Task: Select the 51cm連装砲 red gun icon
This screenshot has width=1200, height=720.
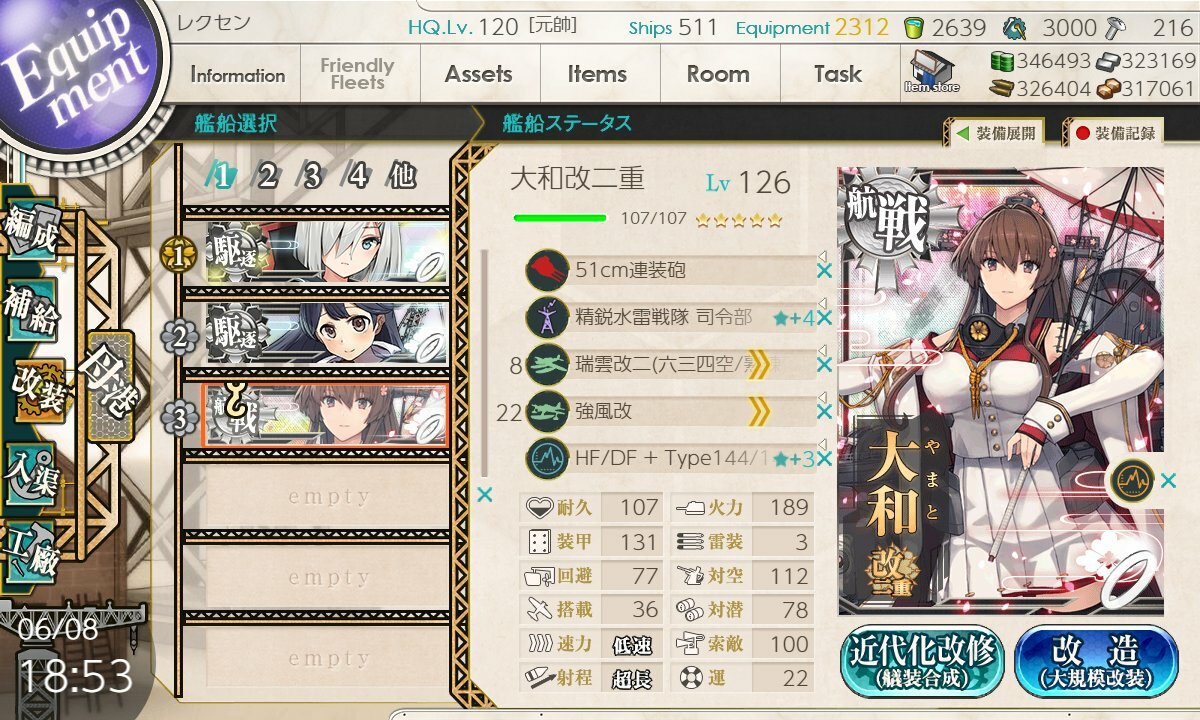Action: (x=547, y=270)
